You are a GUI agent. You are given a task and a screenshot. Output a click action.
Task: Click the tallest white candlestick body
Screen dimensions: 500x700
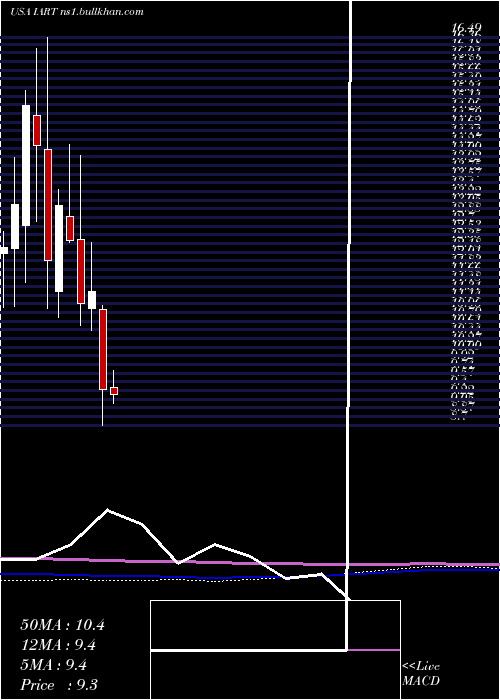(26, 166)
